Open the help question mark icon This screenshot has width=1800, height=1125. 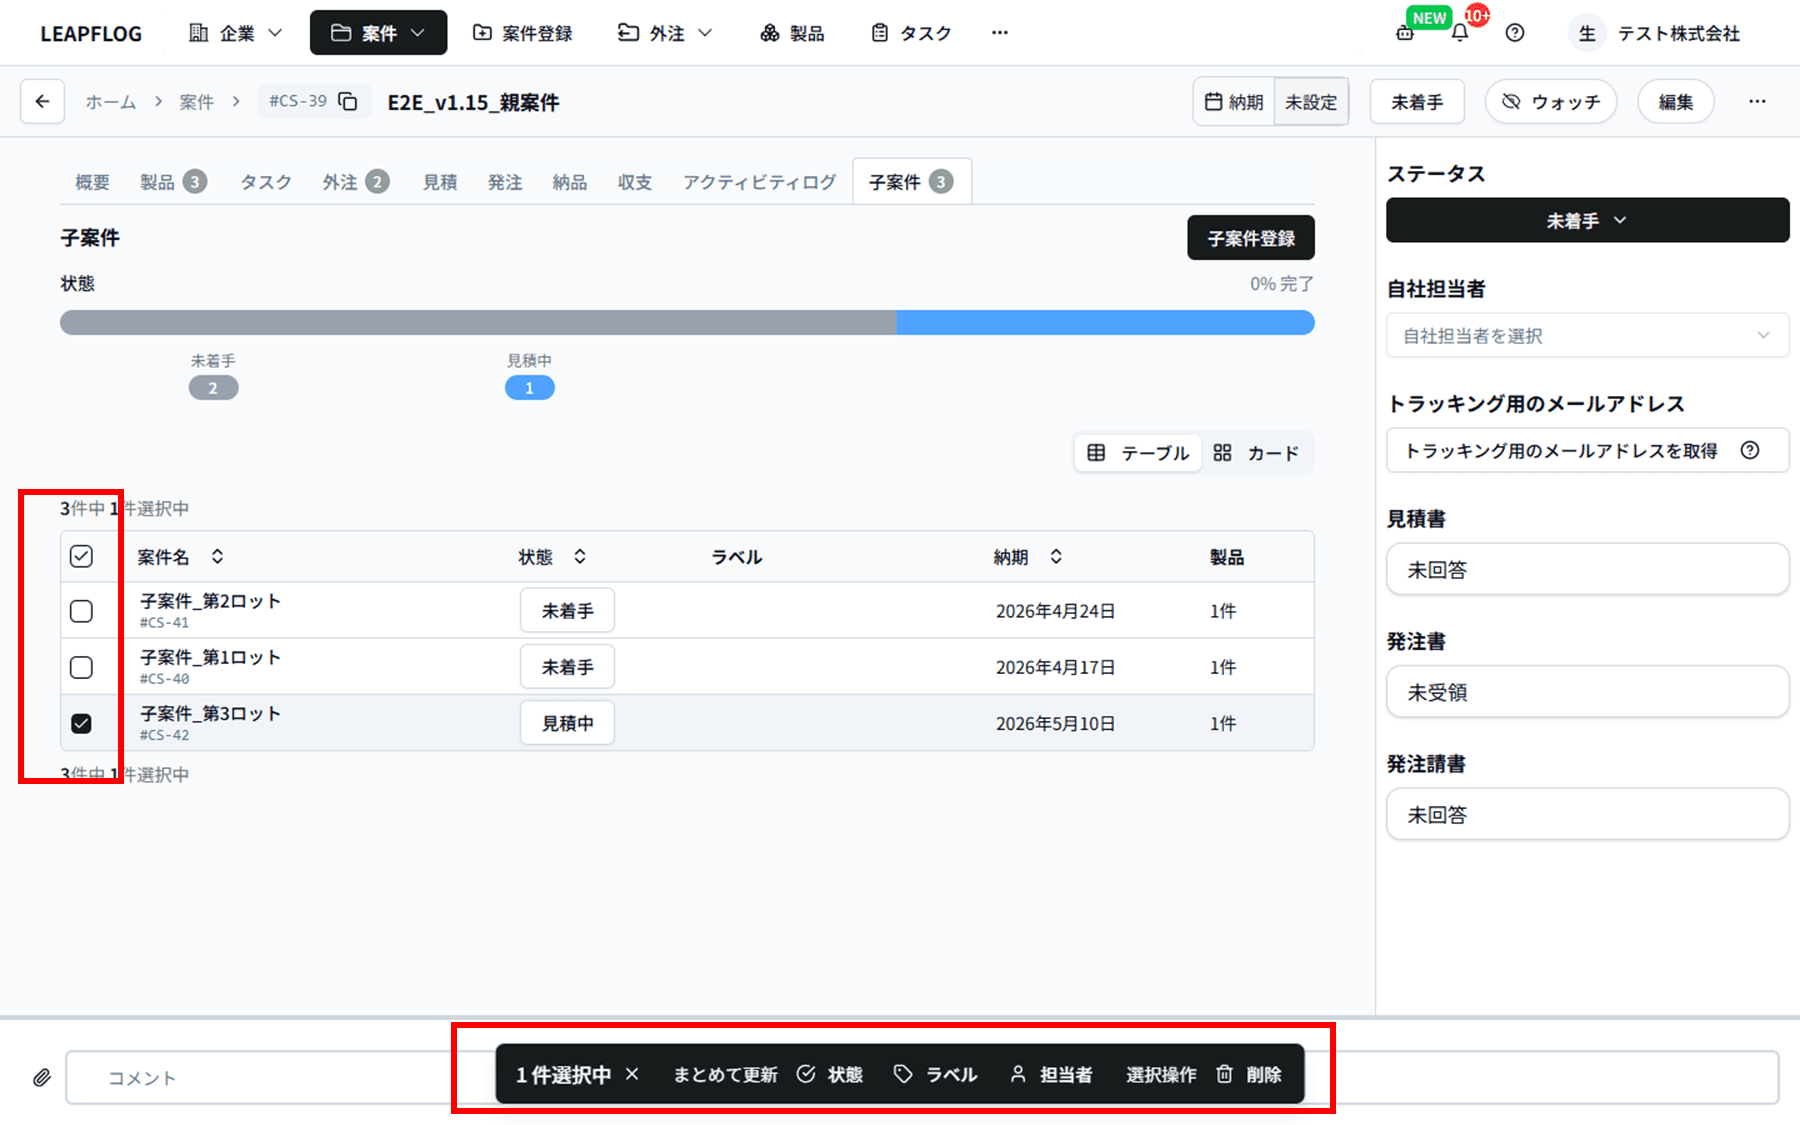[1515, 33]
